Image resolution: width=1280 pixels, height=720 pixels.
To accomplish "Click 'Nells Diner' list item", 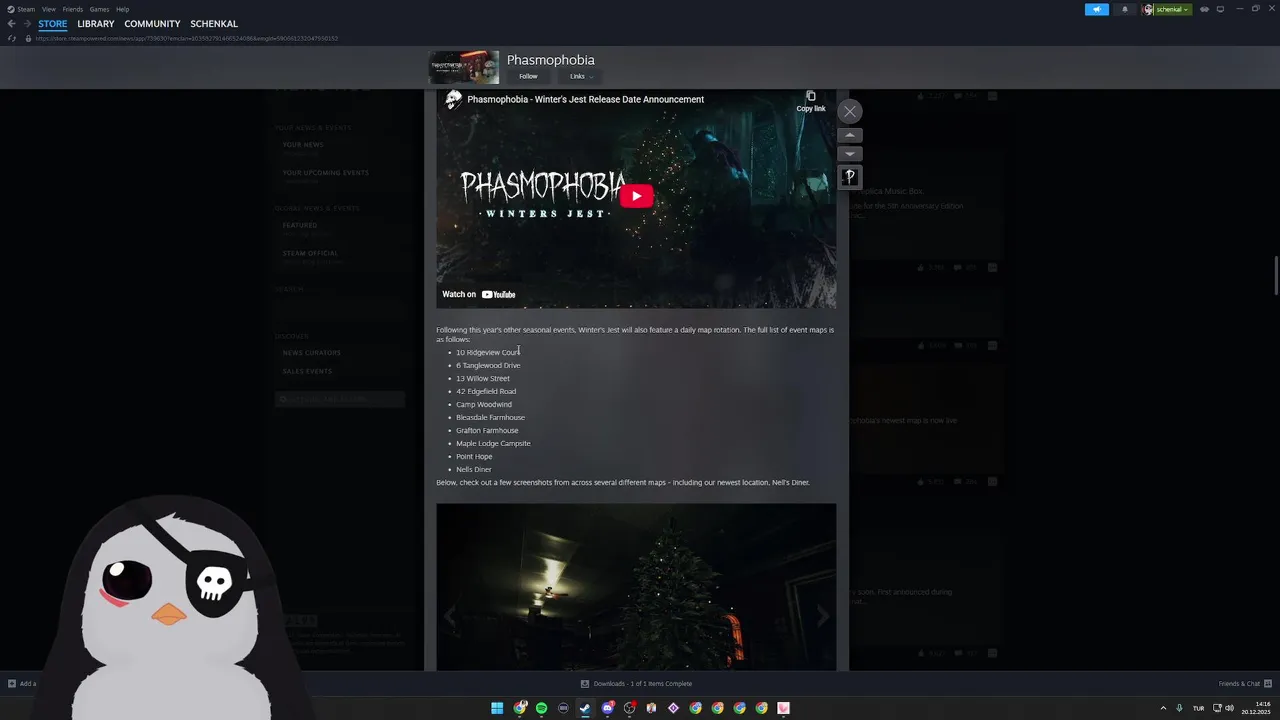I will tap(474, 469).
